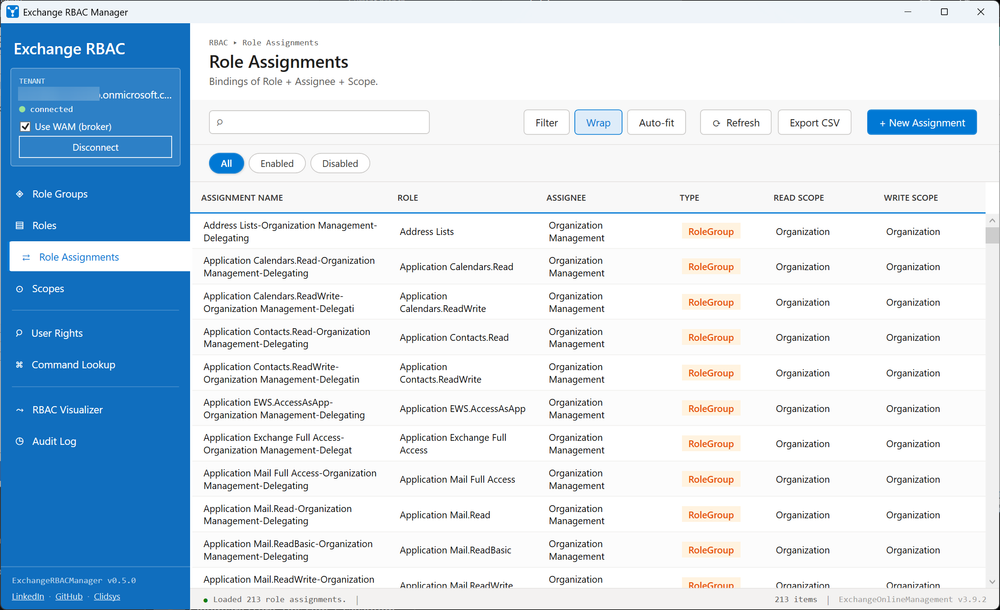Open the LinkedIn link in the footer
The height and width of the screenshot is (610, 1000).
pyautogui.click(x=28, y=597)
